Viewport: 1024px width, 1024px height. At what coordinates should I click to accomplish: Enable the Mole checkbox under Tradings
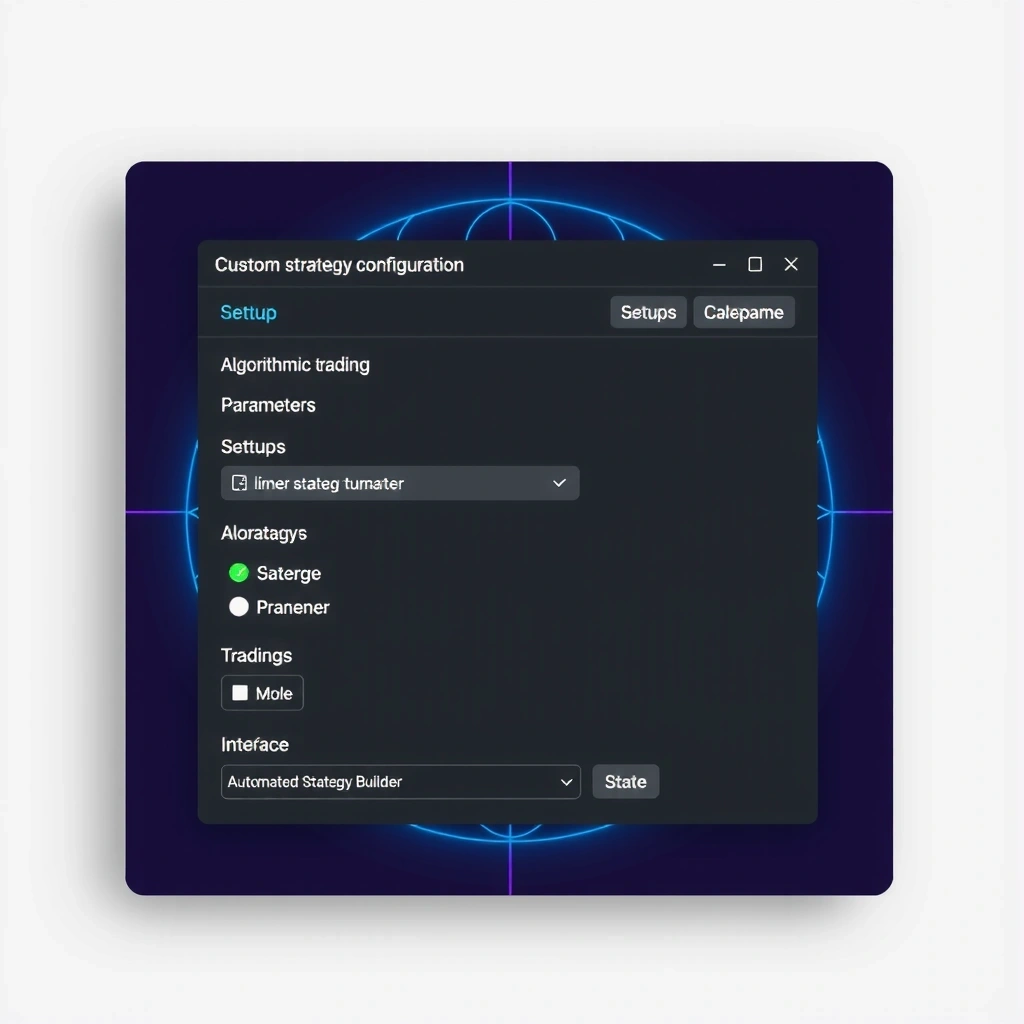click(x=240, y=693)
